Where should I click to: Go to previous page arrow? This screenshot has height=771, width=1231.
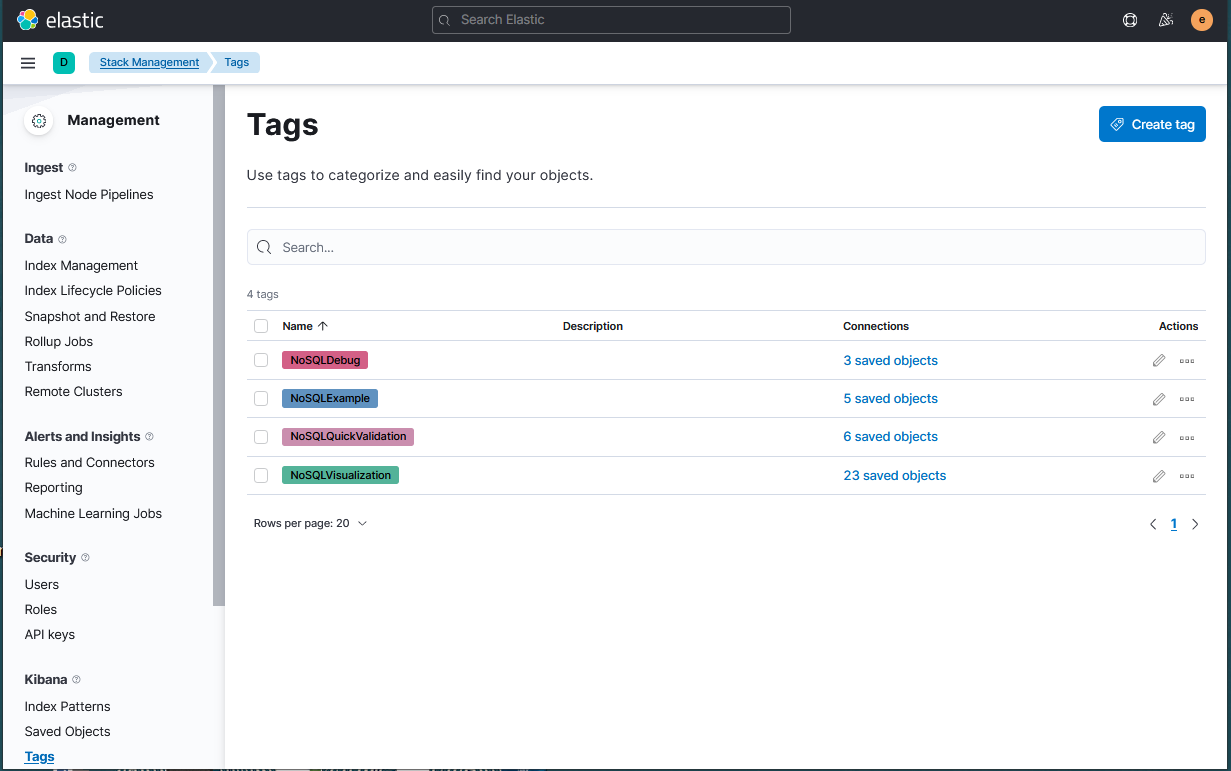click(x=1153, y=524)
